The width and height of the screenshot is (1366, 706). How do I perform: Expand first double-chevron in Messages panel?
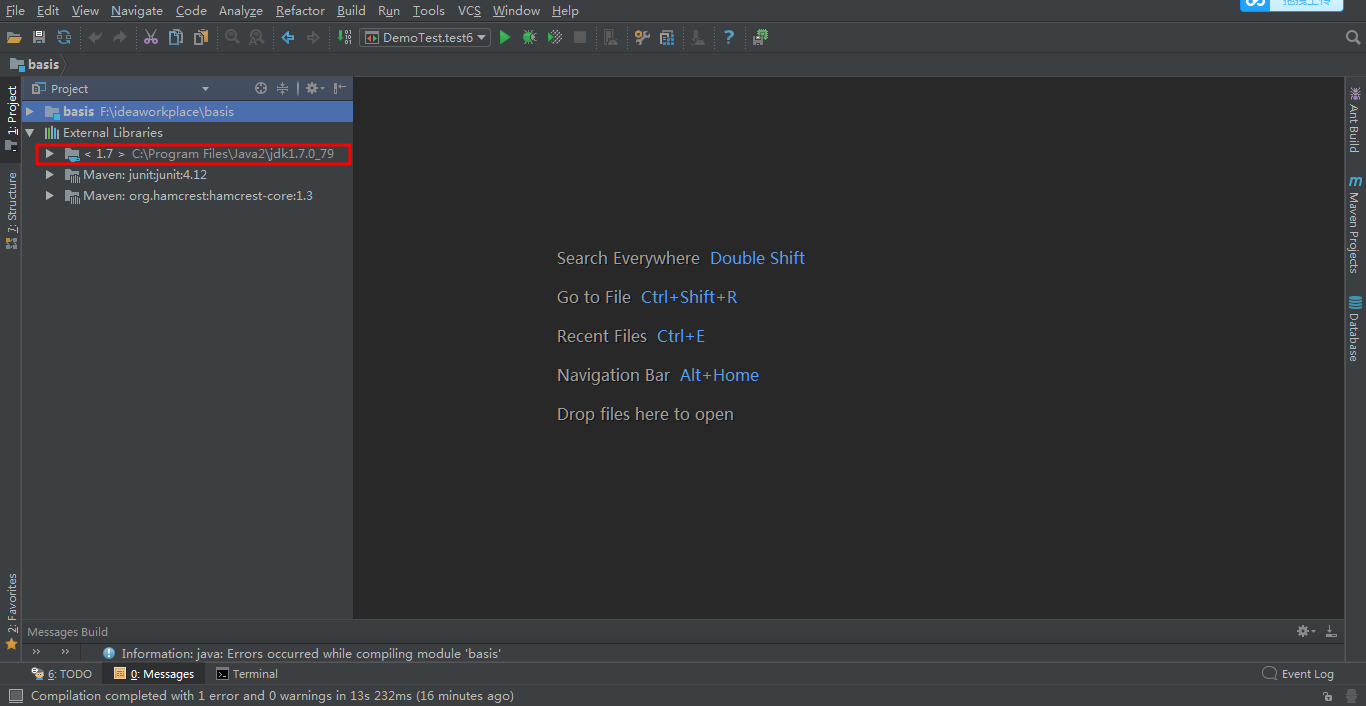click(x=37, y=652)
